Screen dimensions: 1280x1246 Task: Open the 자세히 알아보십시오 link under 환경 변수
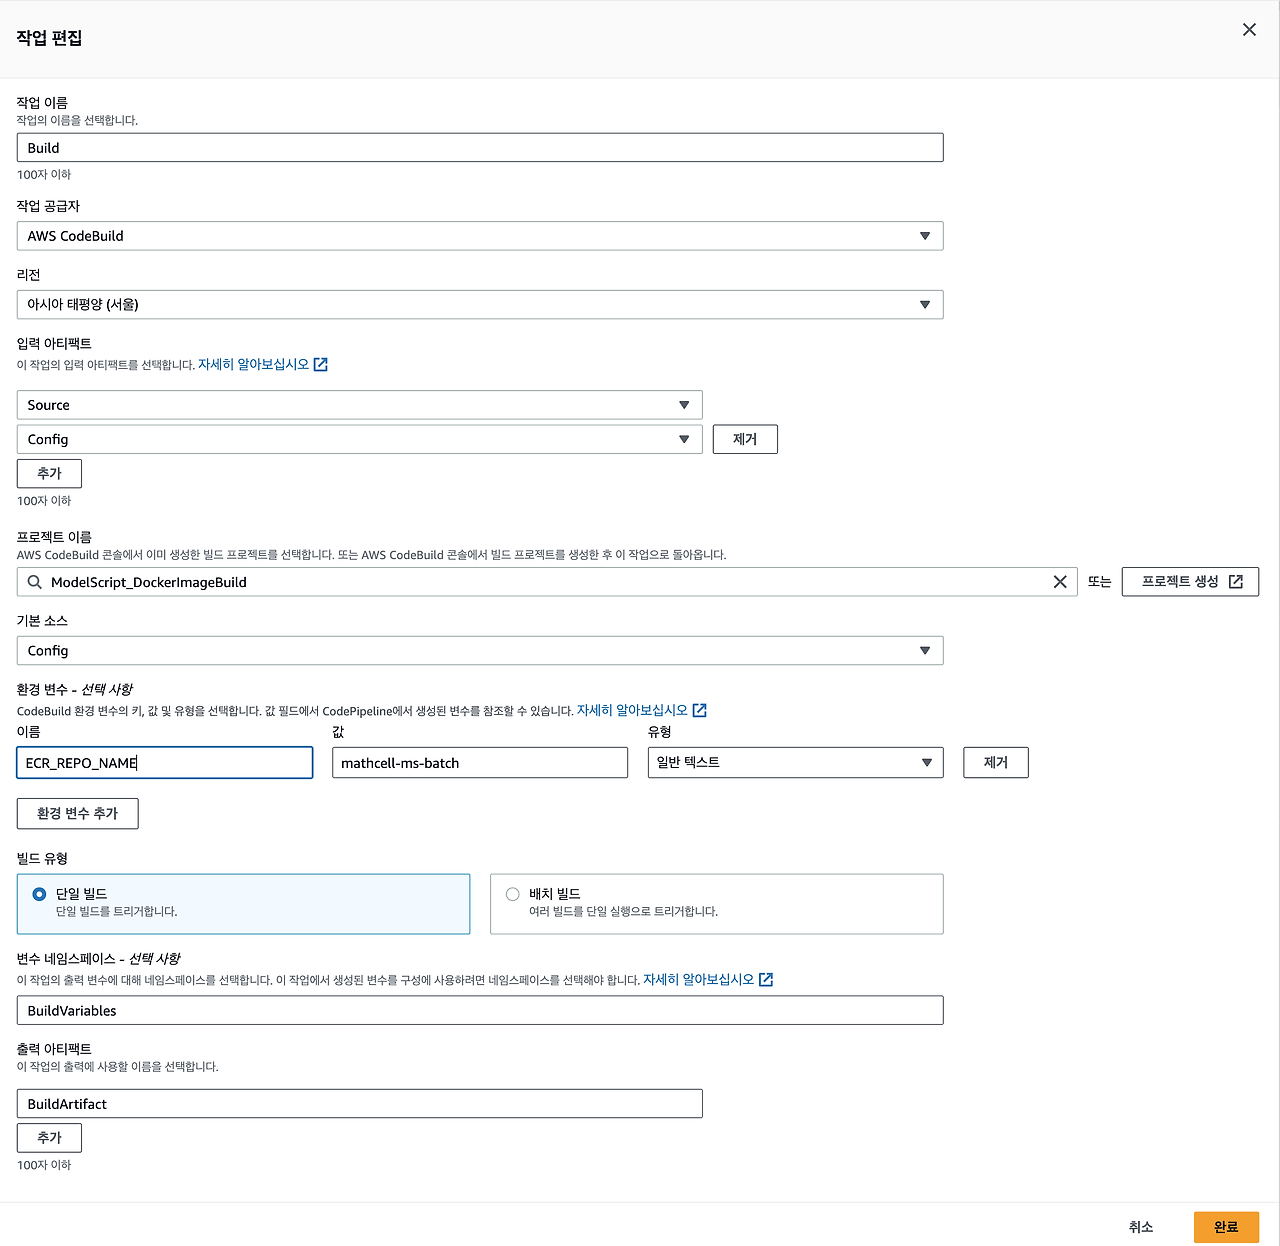(x=633, y=711)
